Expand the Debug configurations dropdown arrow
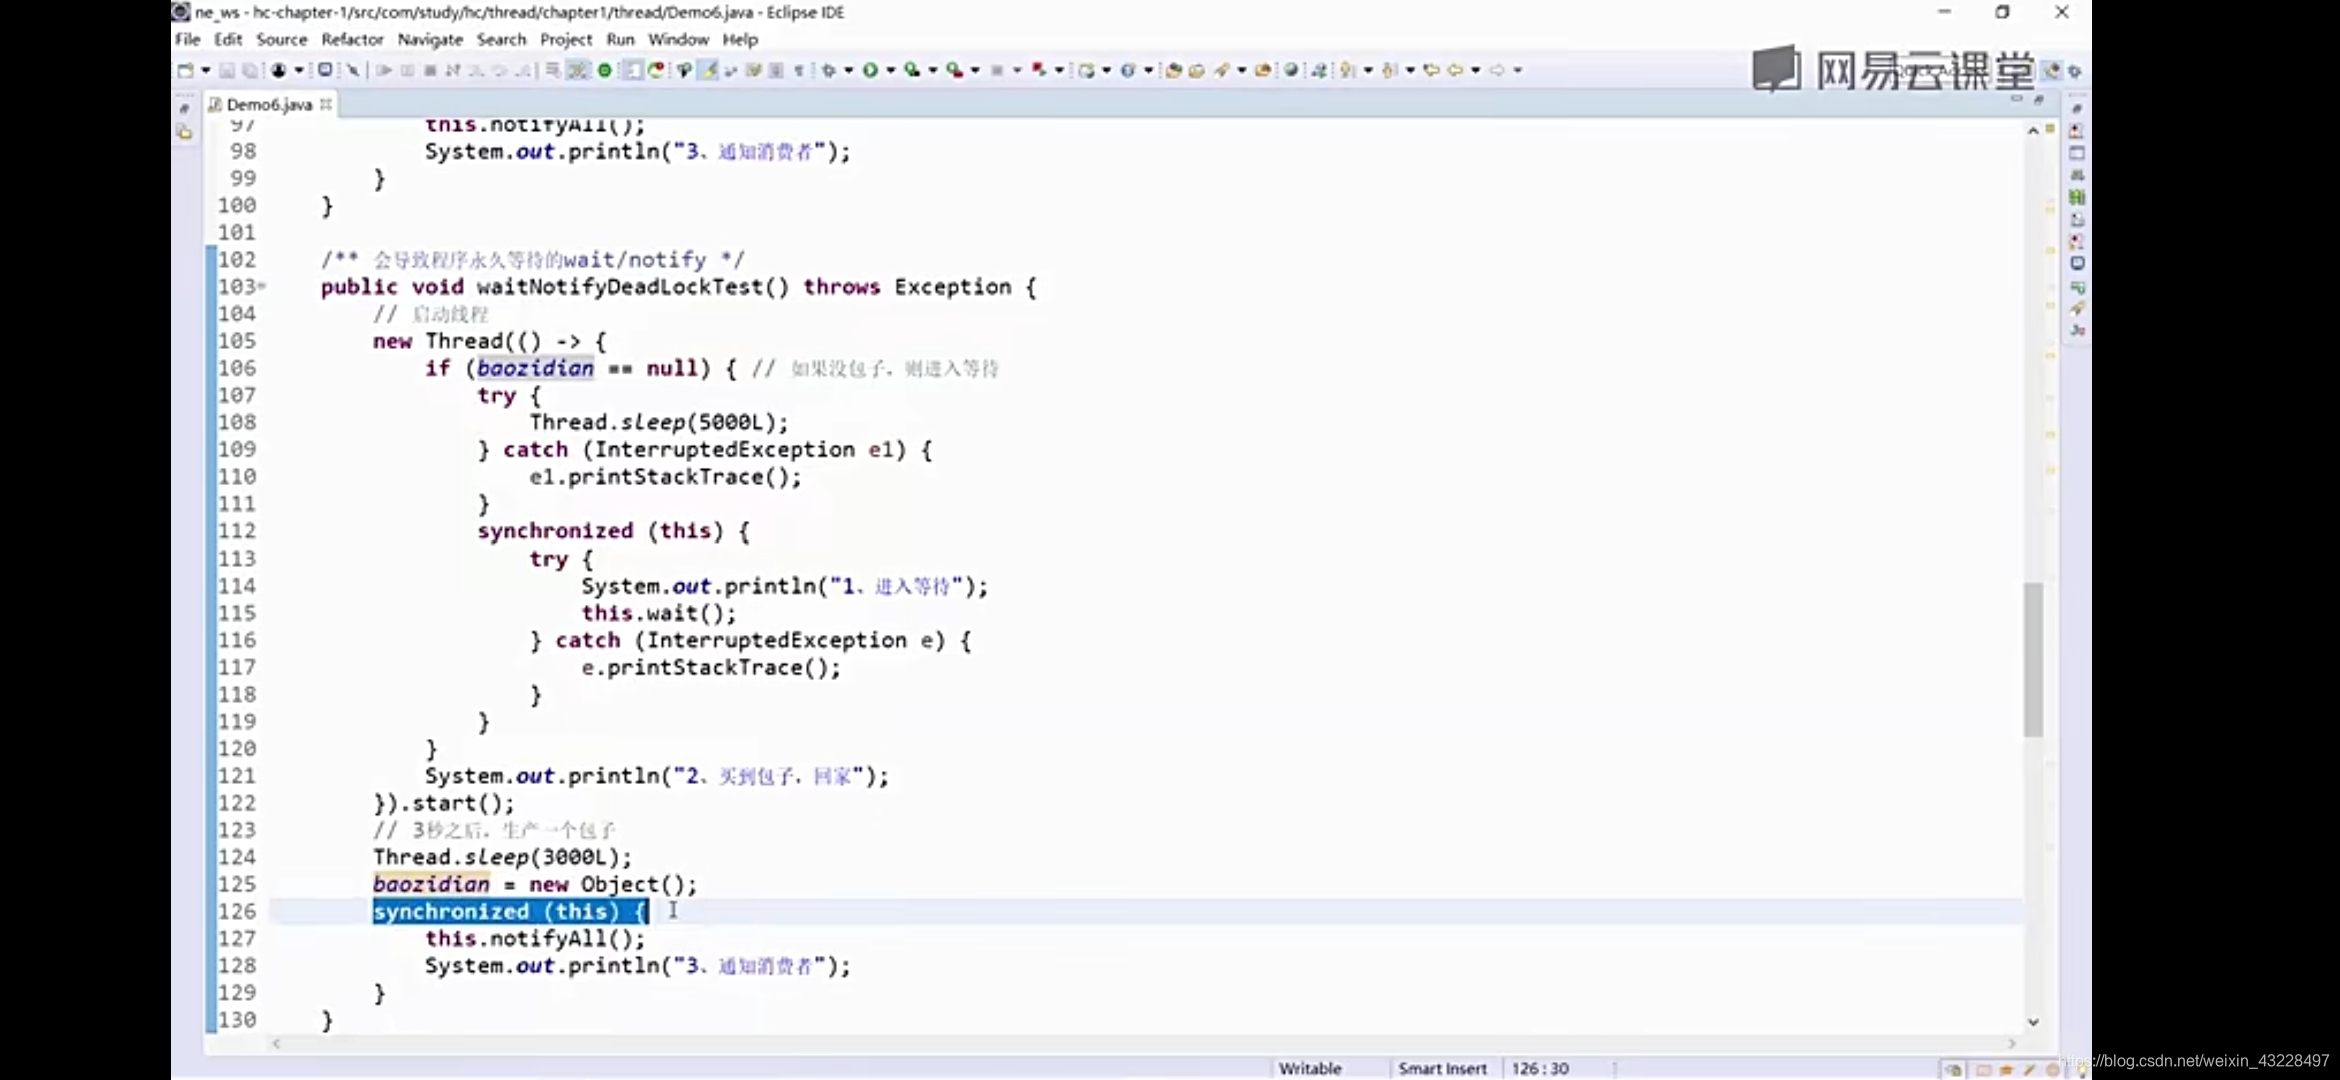 click(848, 70)
